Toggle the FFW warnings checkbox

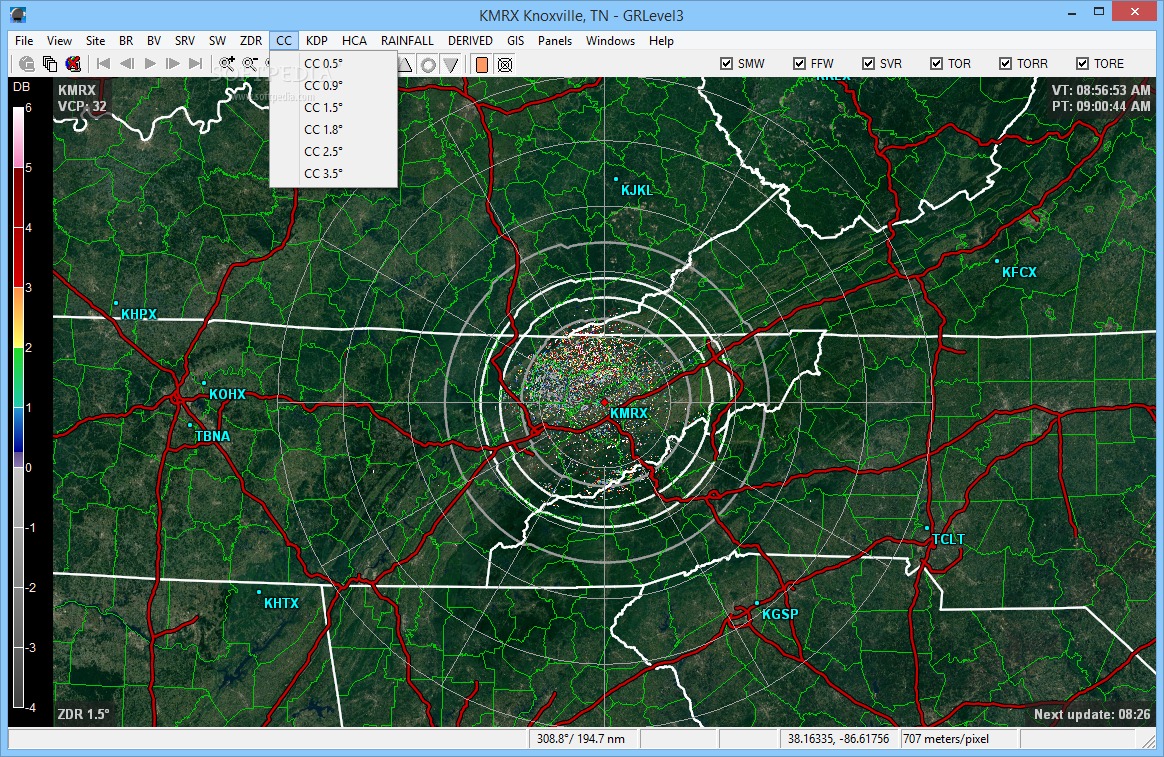[x=800, y=64]
